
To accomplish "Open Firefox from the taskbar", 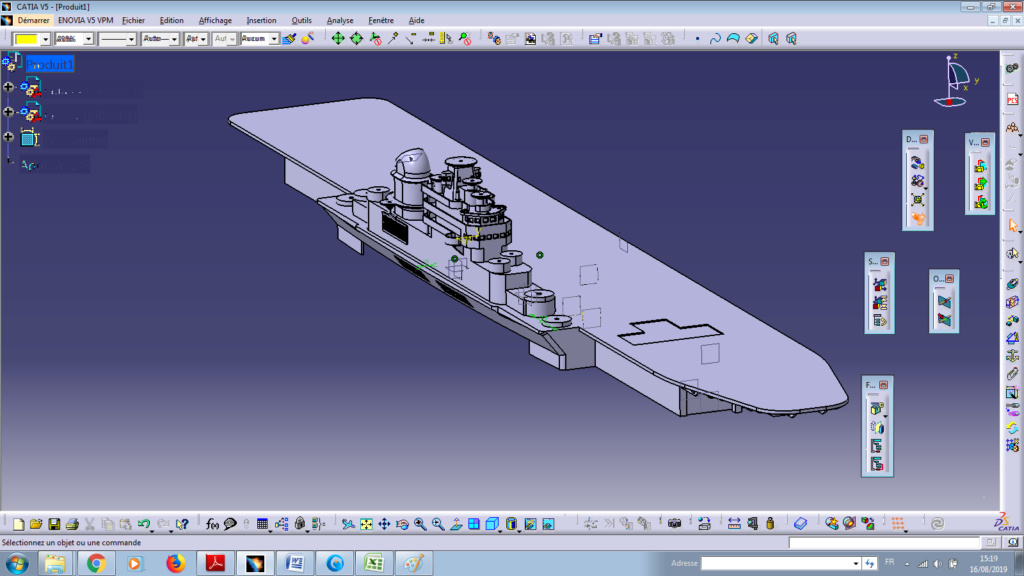I will click(x=176, y=563).
